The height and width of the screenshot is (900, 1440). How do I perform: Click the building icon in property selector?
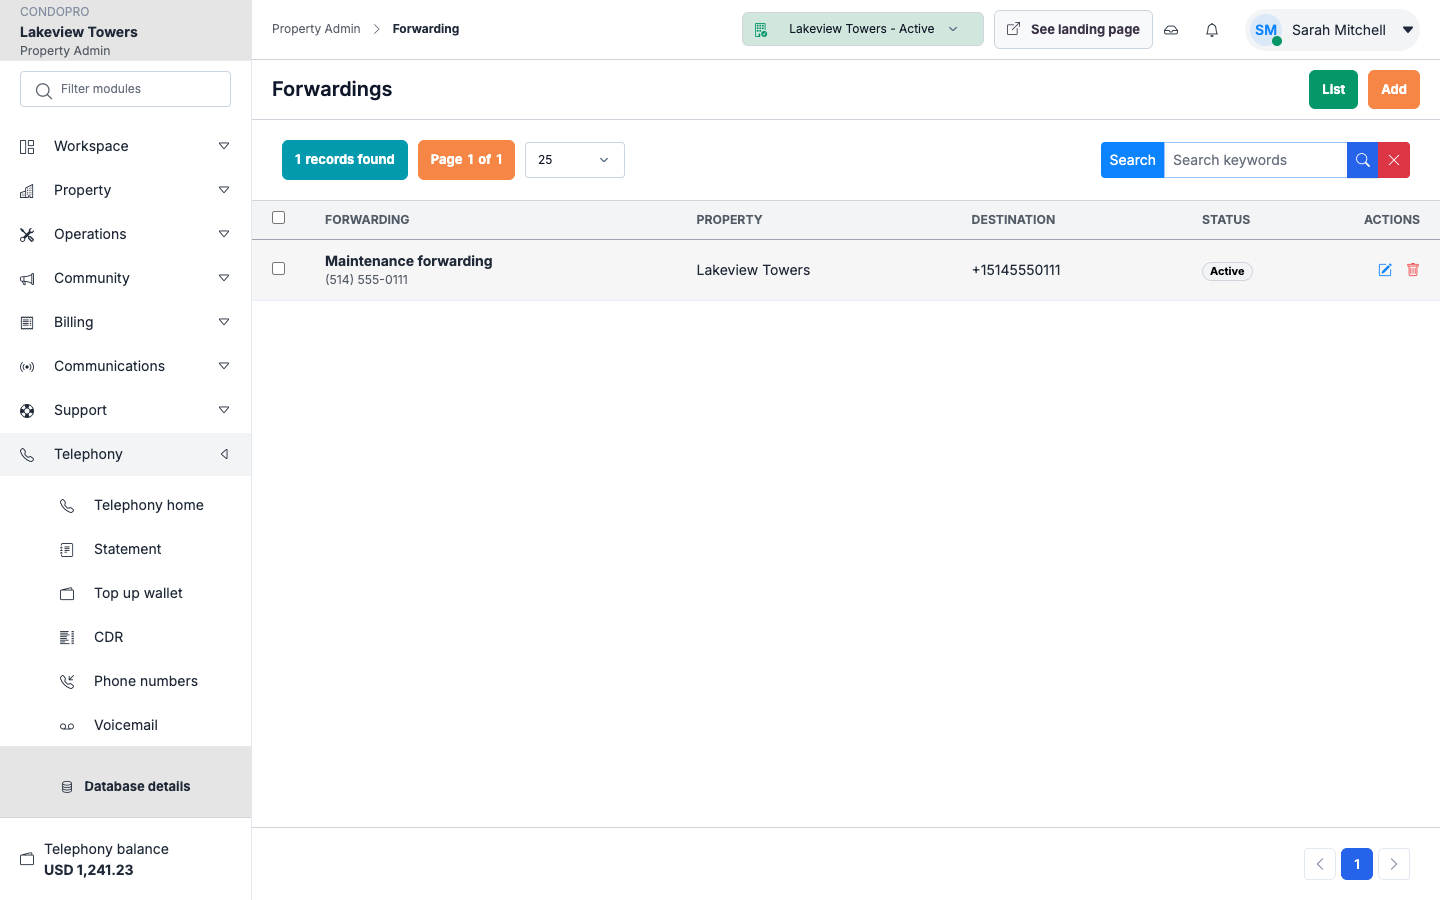[x=761, y=30]
